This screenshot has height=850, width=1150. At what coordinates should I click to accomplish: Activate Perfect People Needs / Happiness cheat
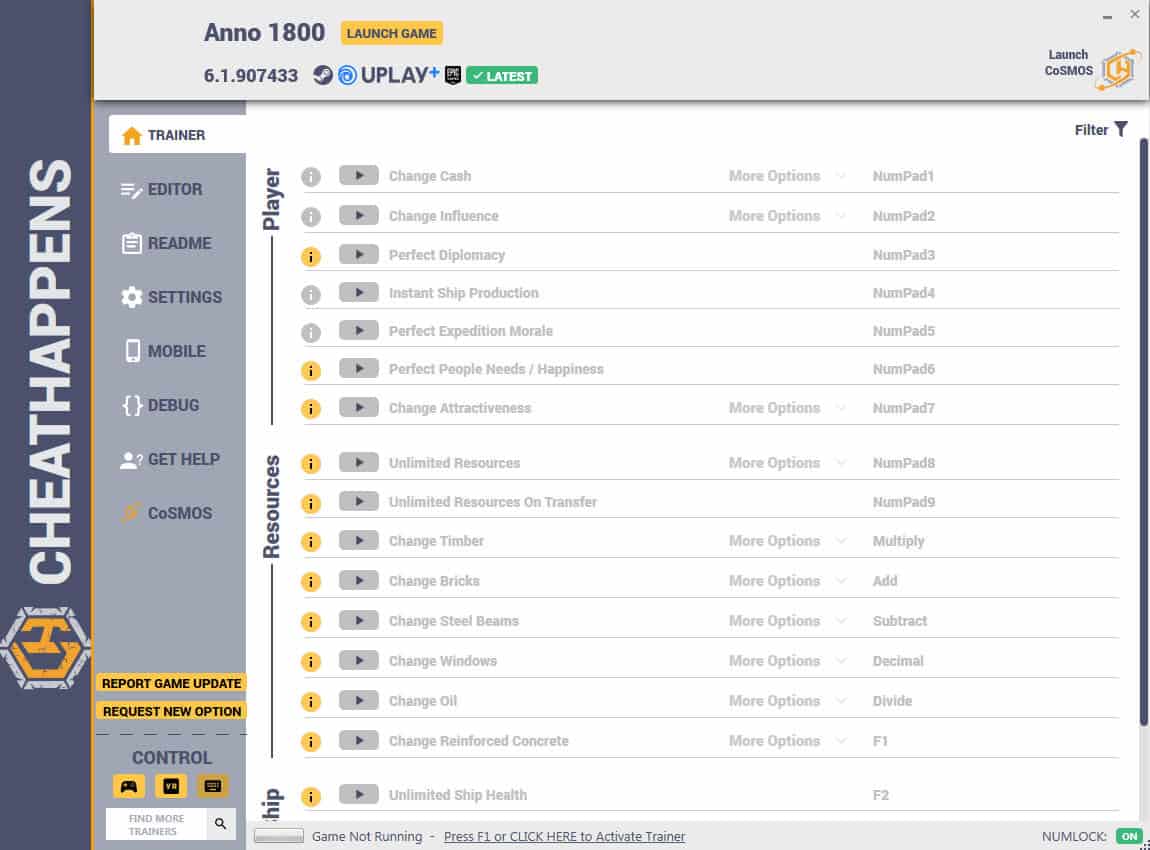(359, 369)
